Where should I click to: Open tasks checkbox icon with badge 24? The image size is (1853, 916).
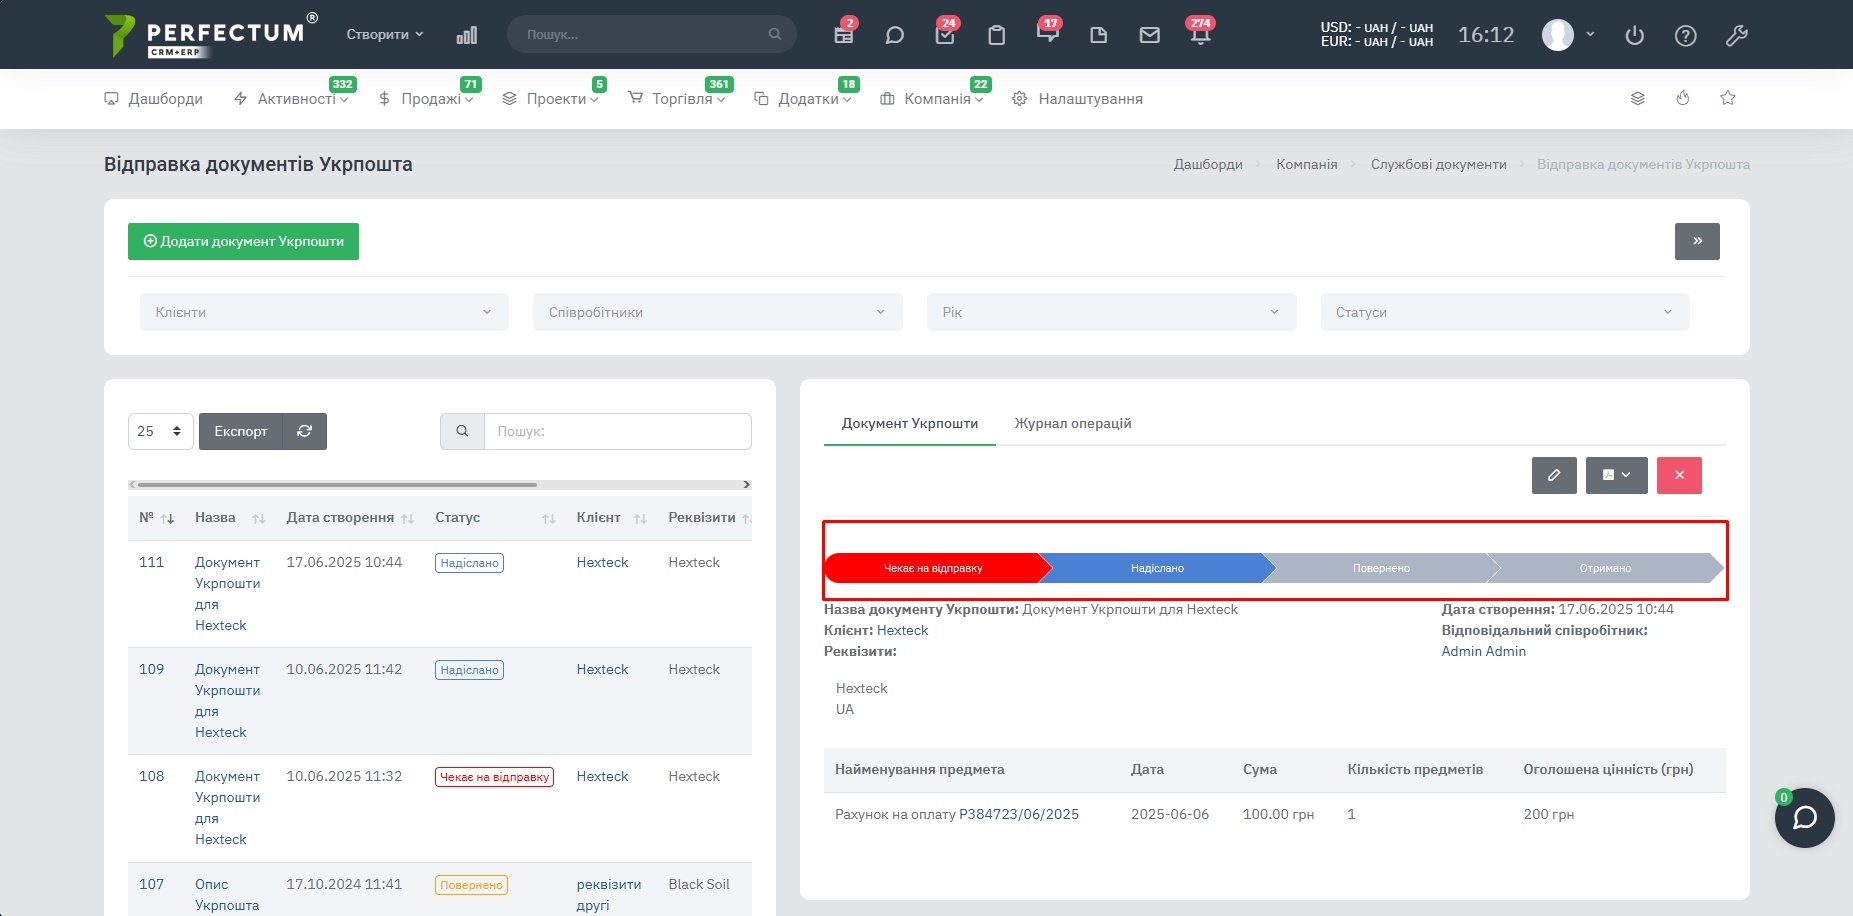(945, 35)
